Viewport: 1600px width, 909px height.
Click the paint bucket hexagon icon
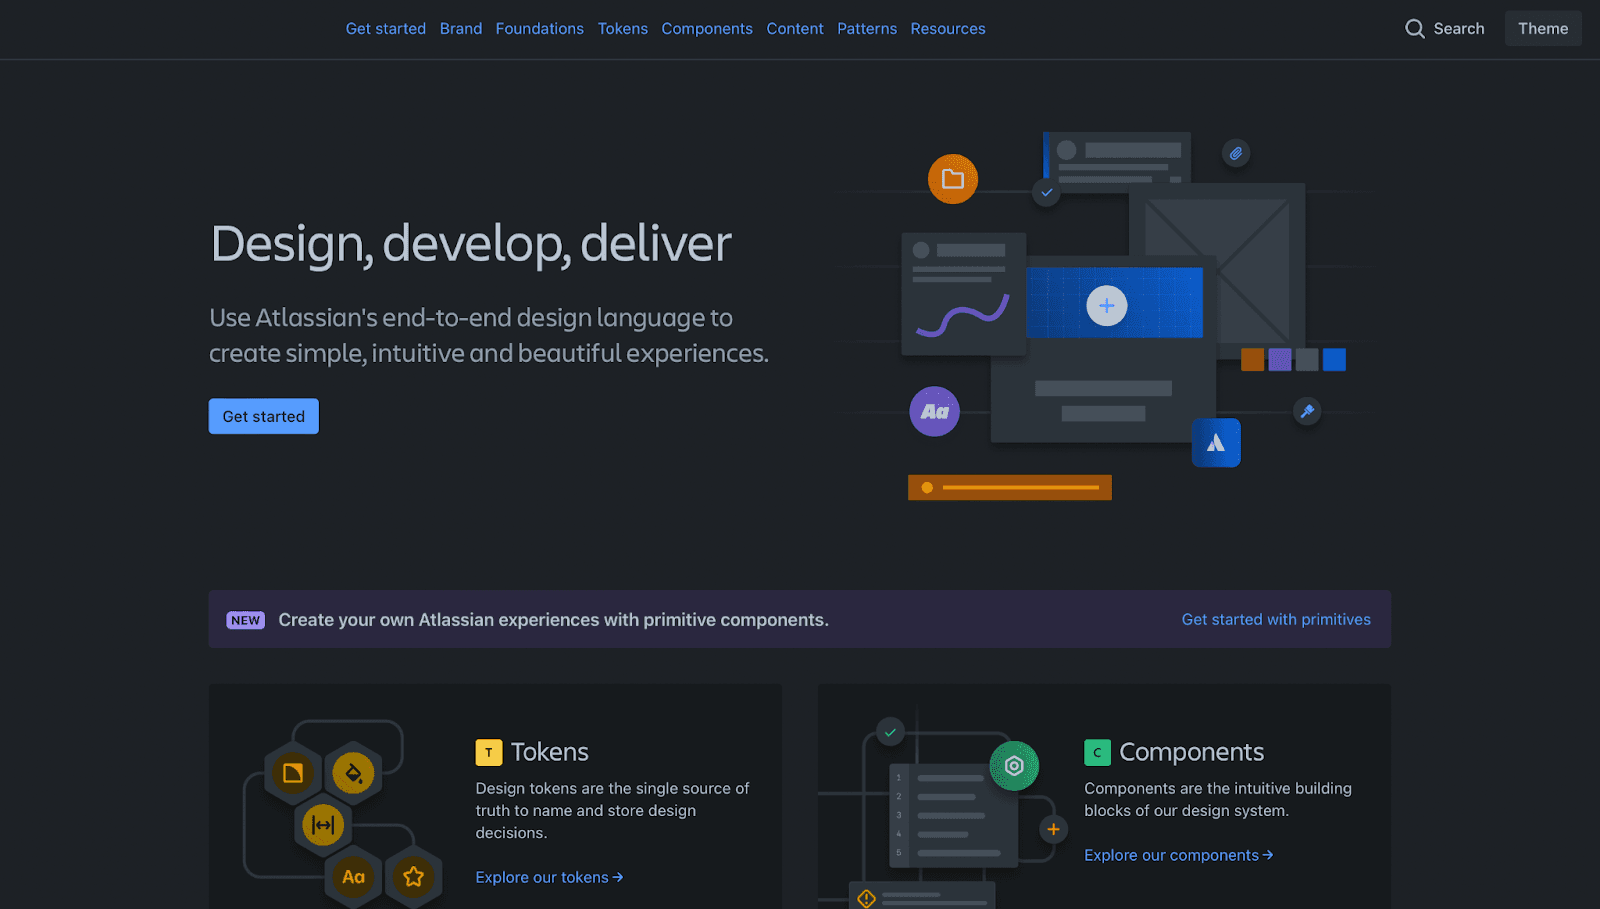click(353, 772)
